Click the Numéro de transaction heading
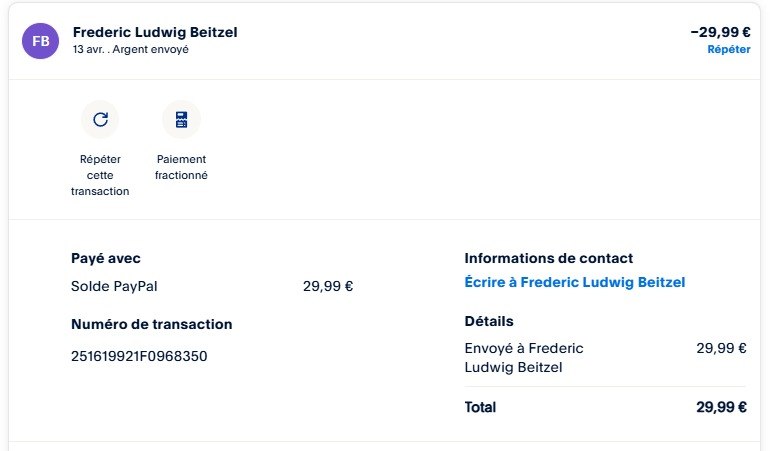 [x=151, y=324]
